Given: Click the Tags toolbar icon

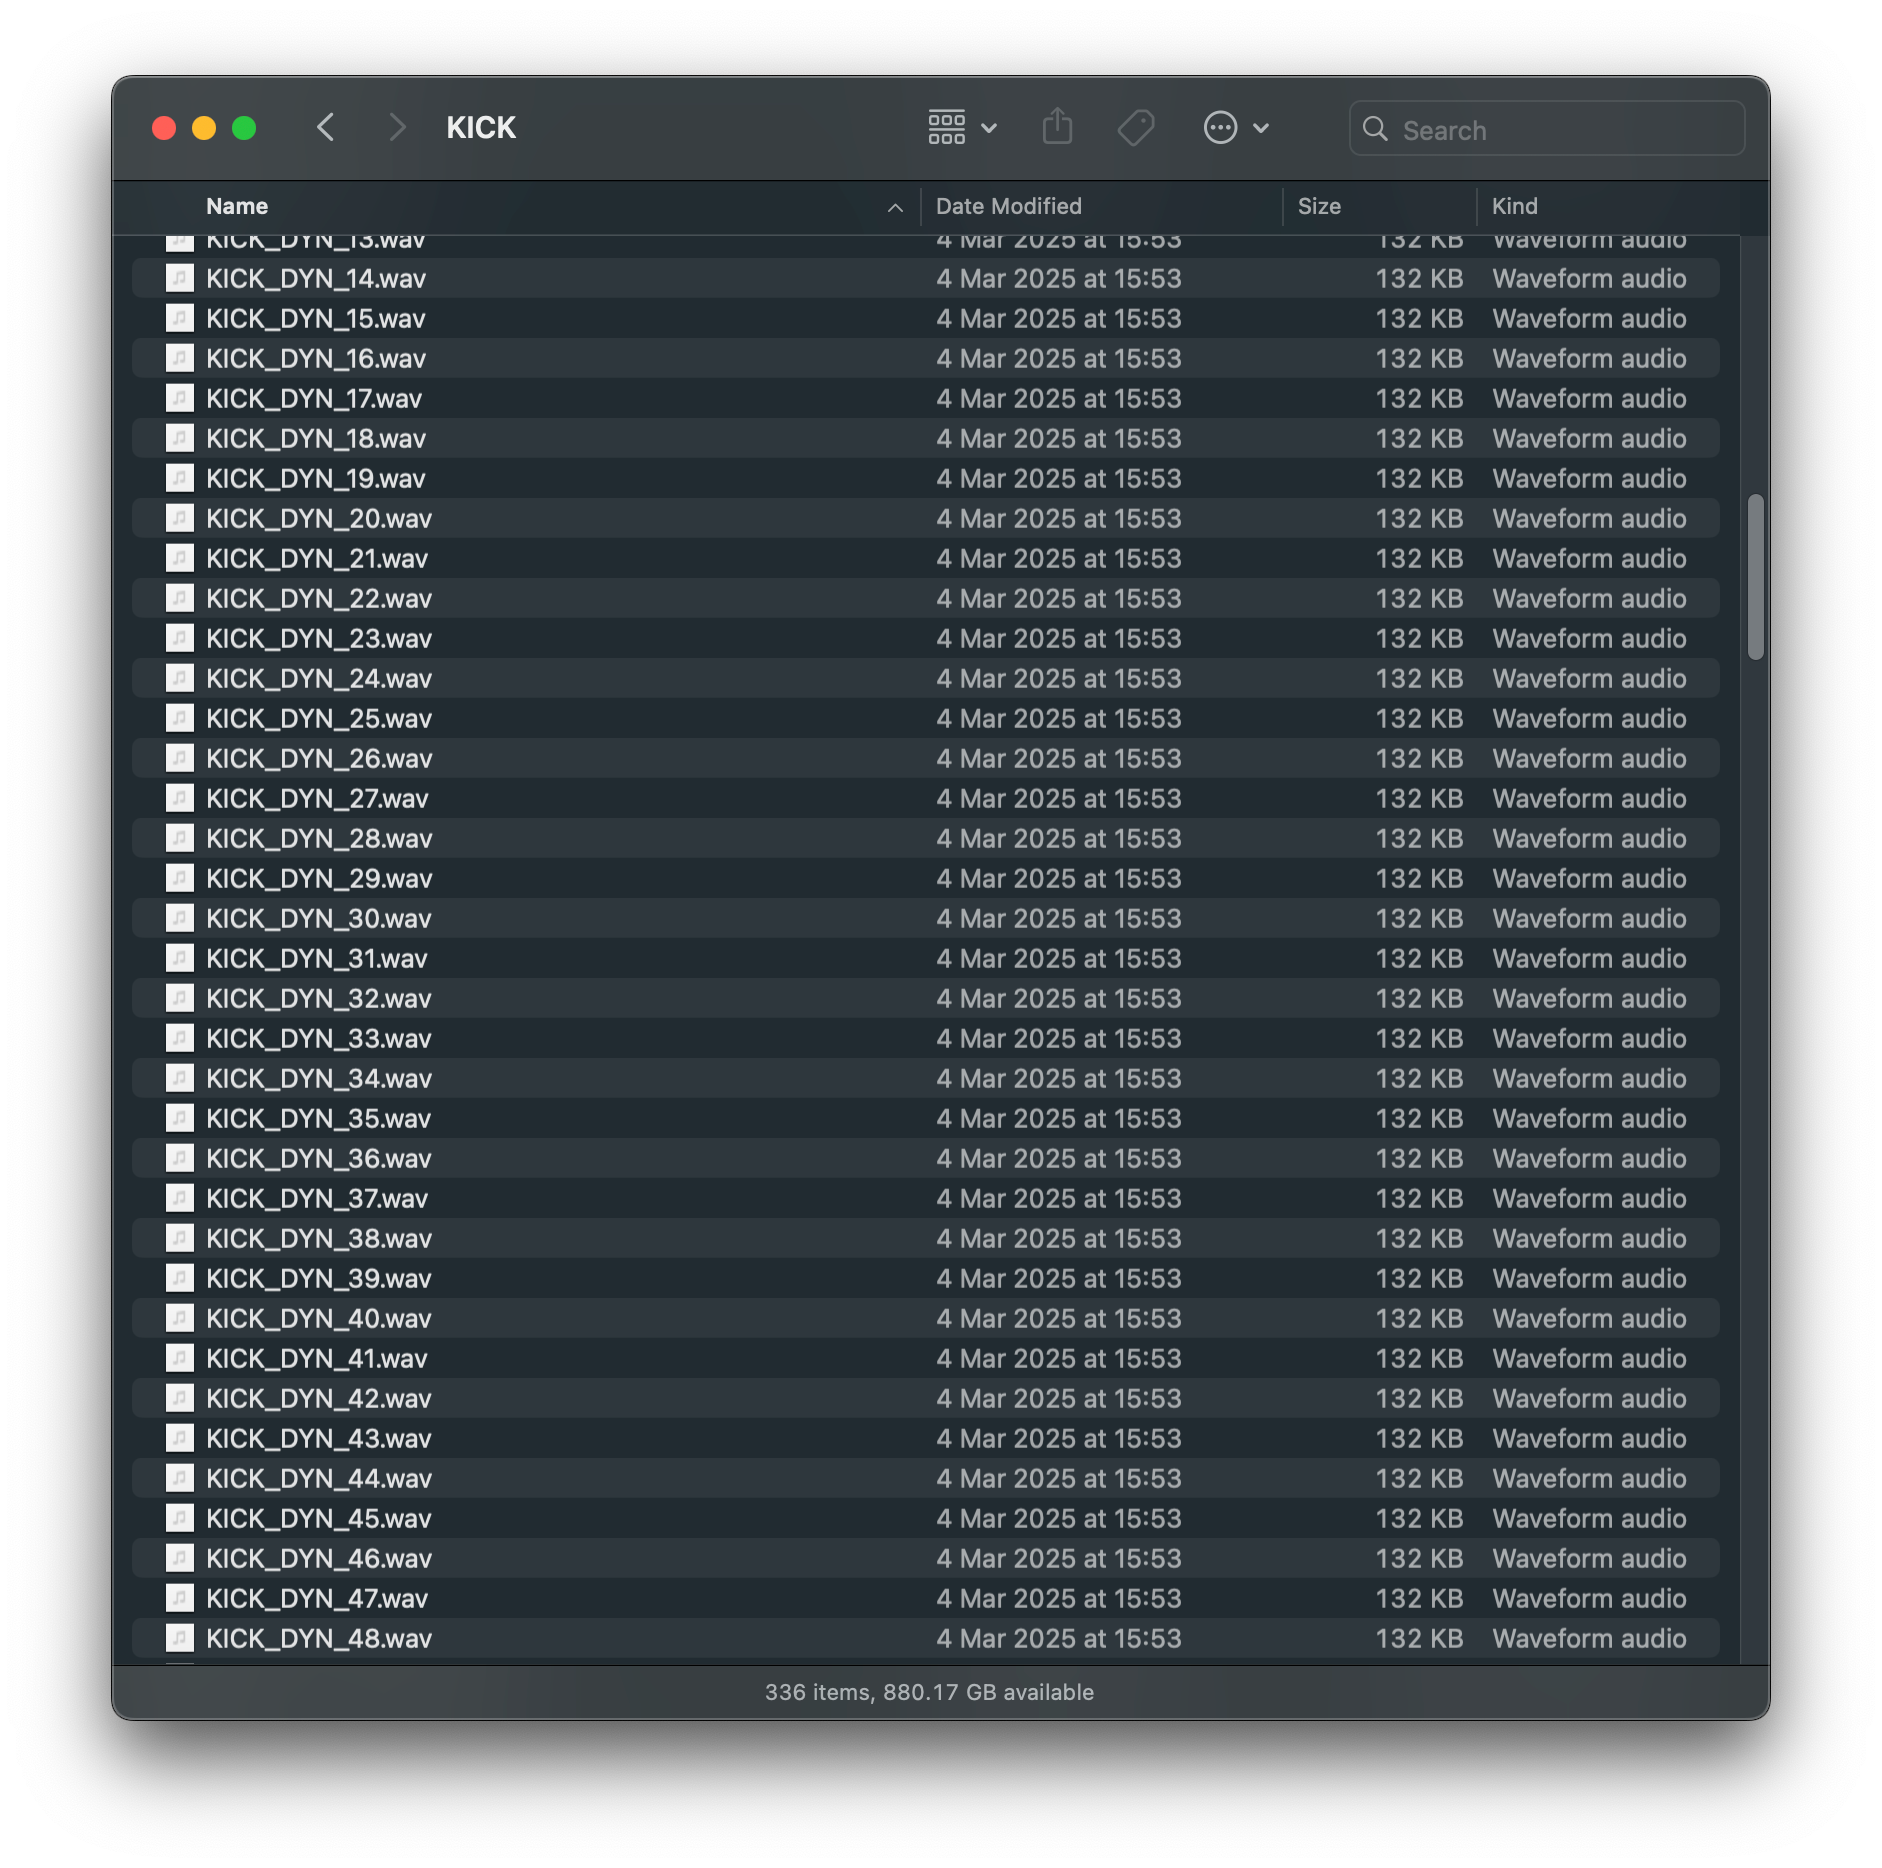Looking at the screenshot, I should coord(1136,128).
